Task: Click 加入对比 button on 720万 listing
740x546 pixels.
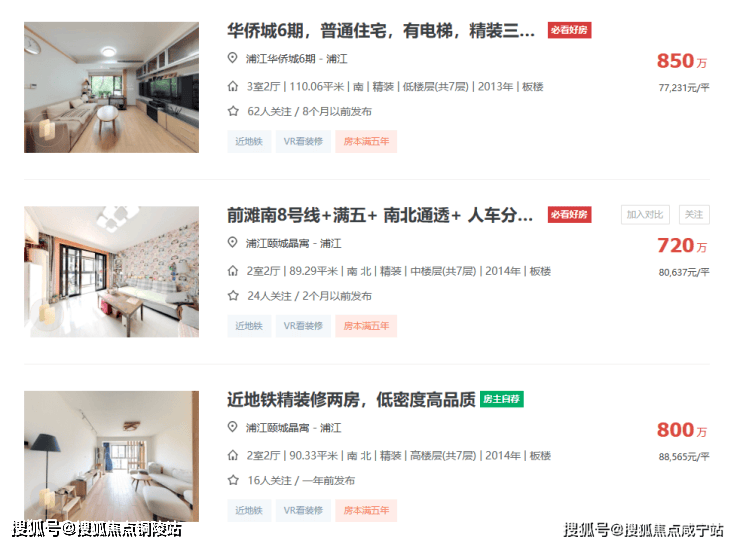Action: coord(645,215)
